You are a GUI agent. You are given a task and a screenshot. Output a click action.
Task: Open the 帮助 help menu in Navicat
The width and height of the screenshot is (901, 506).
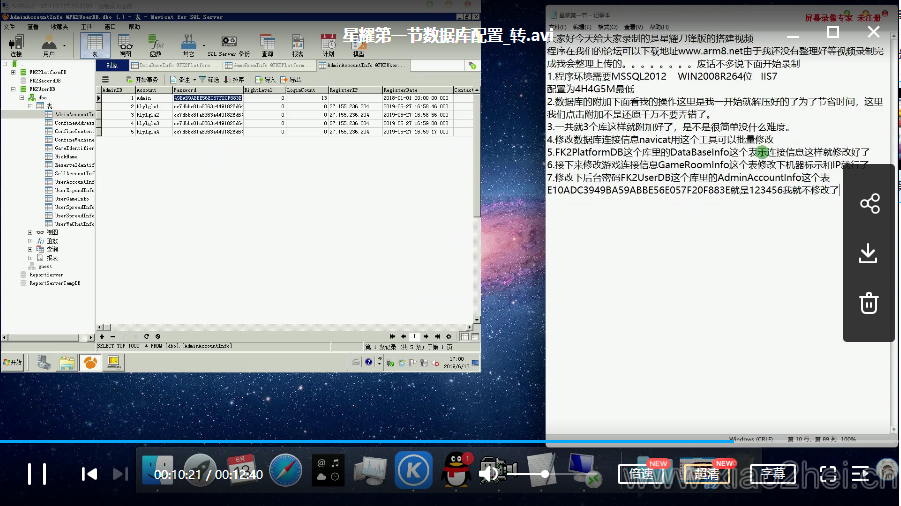point(134,26)
